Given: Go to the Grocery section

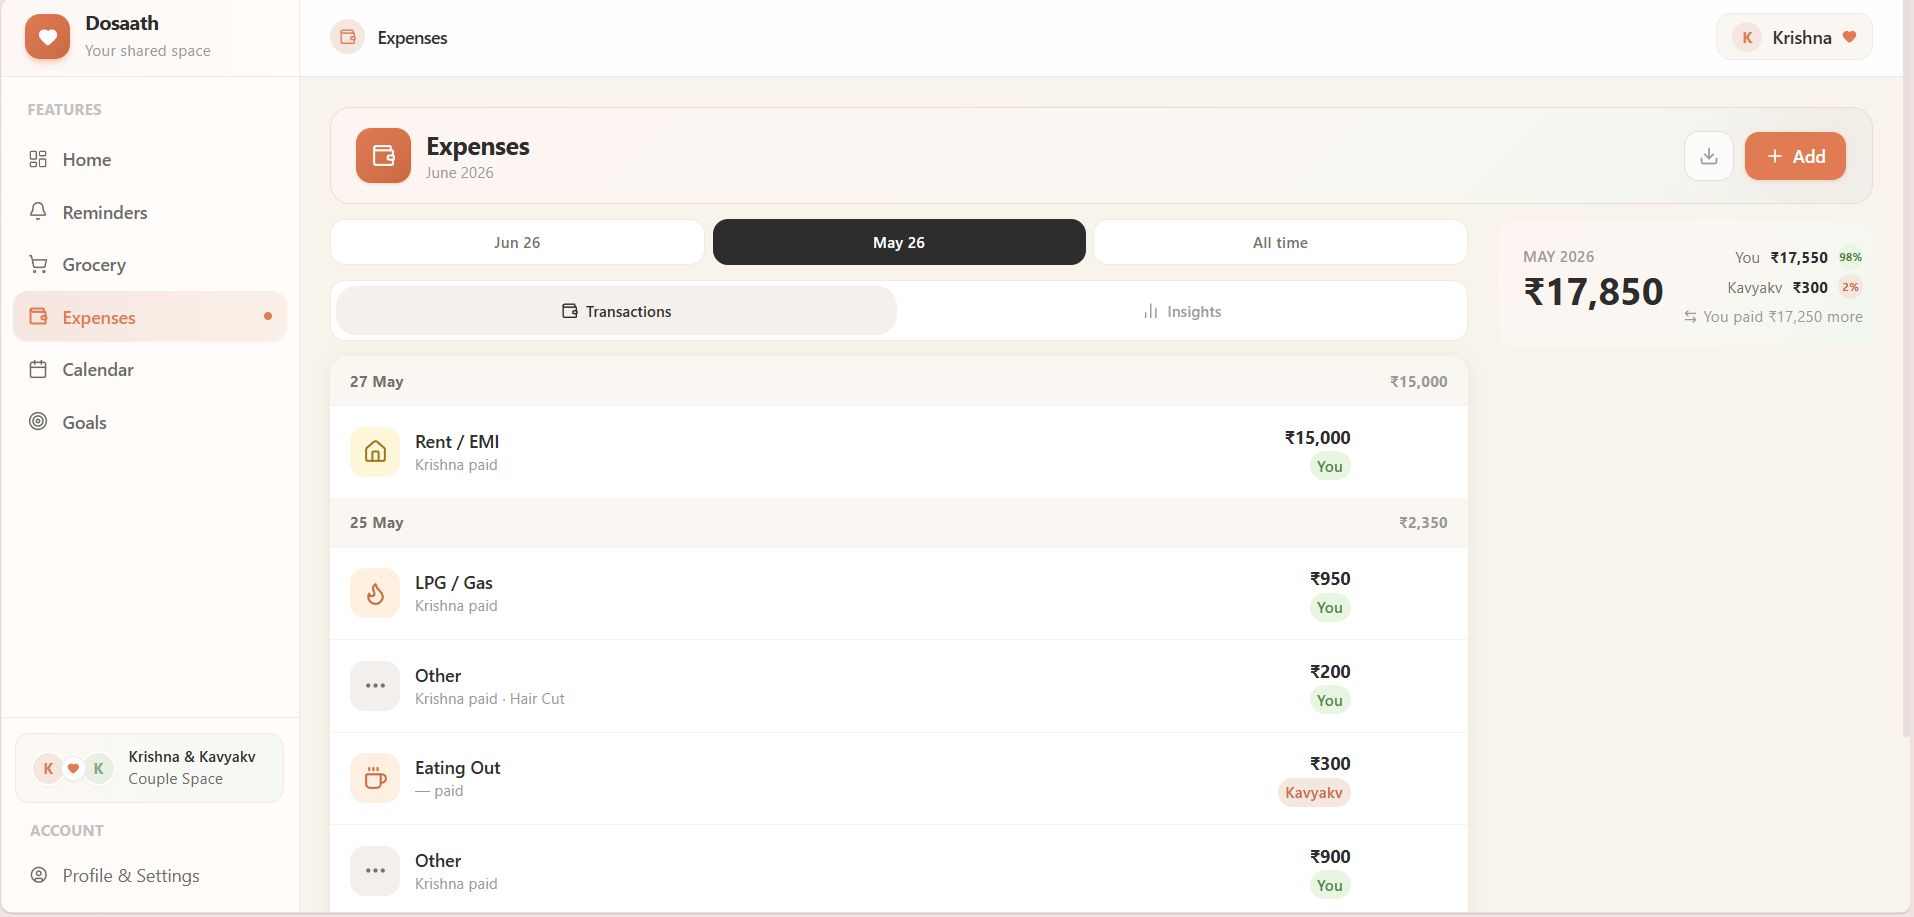Looking at the screenshot, I should [x=150, y=264].
